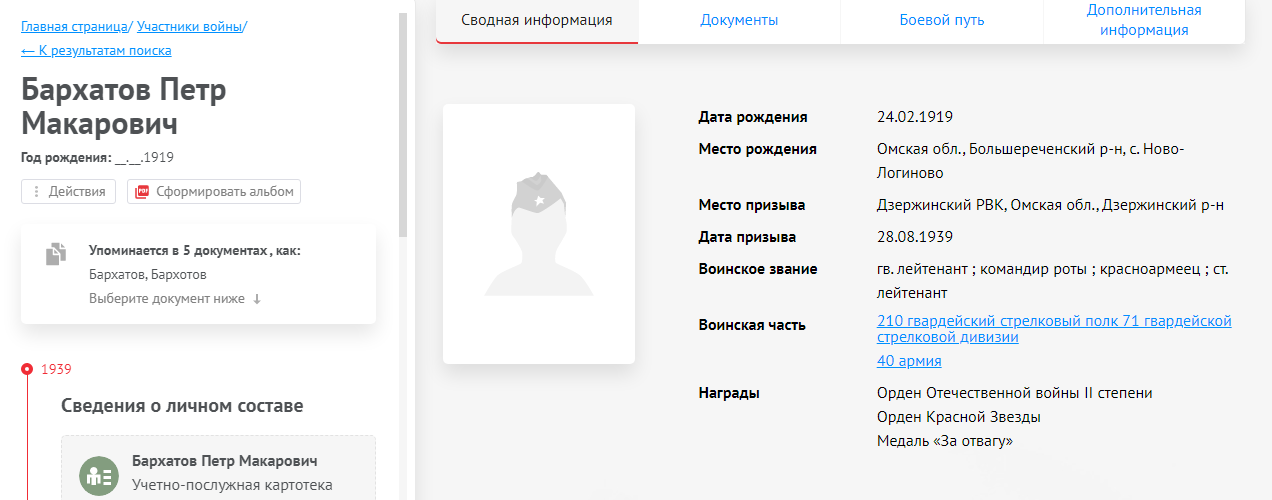Switch to the Документы tab
The width and height of the screenshot is (1272, 500).
point(739,21)
